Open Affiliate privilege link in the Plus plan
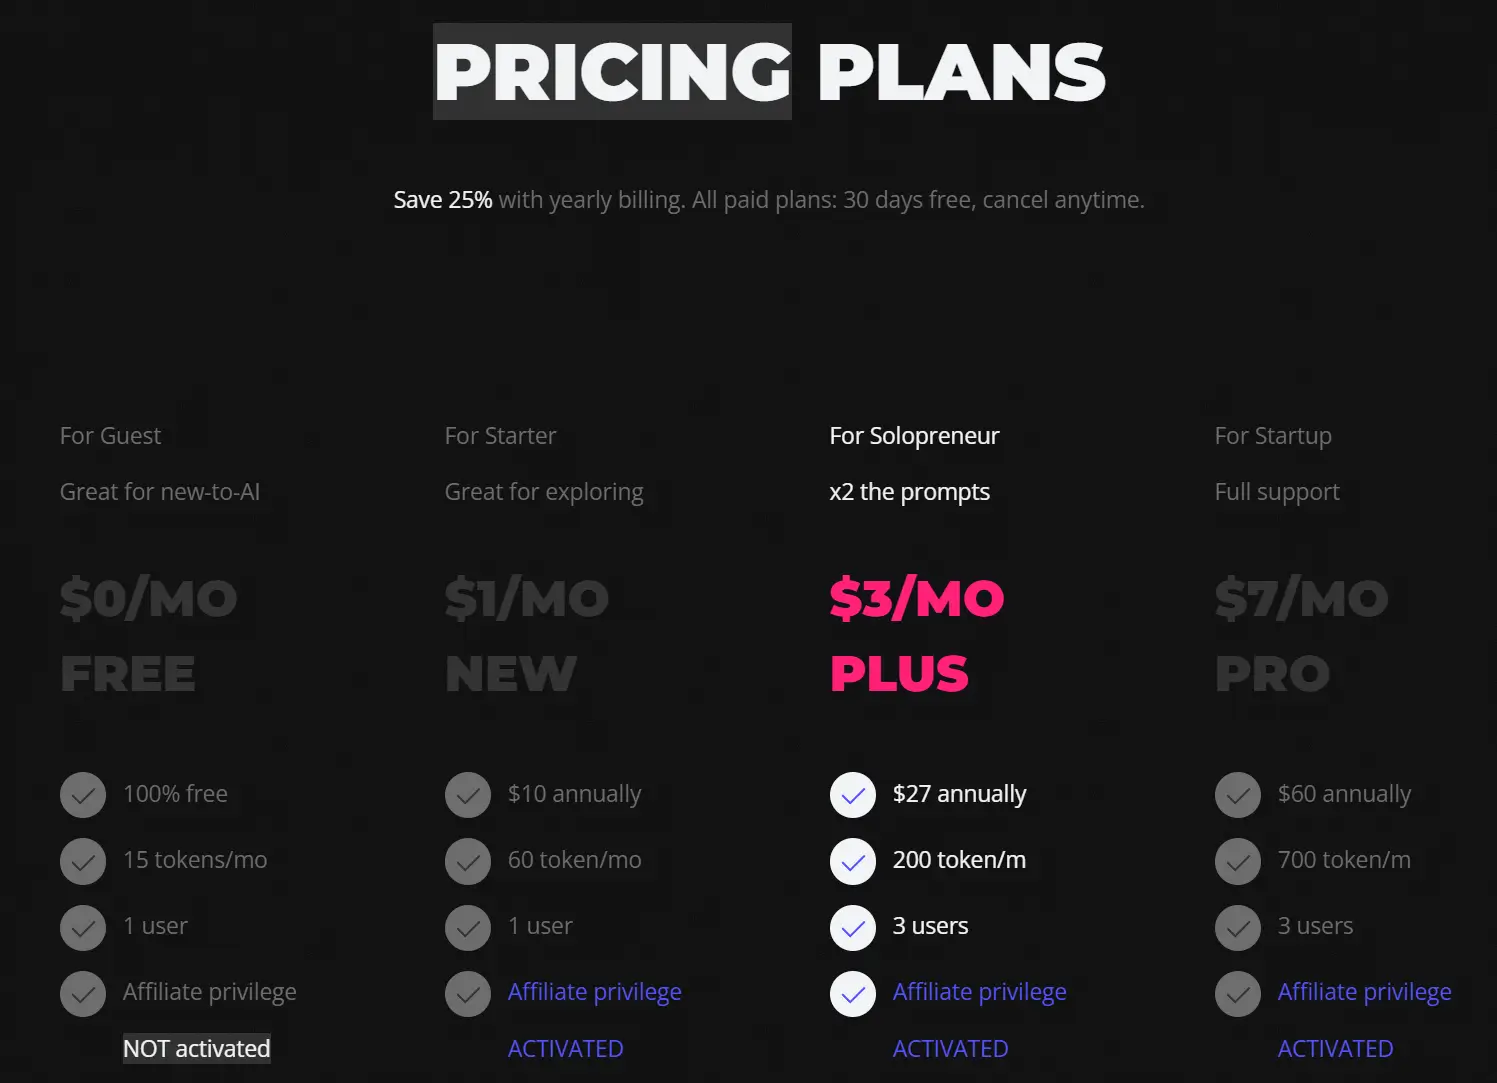Screen dimensions: 1497x1083 979,992
